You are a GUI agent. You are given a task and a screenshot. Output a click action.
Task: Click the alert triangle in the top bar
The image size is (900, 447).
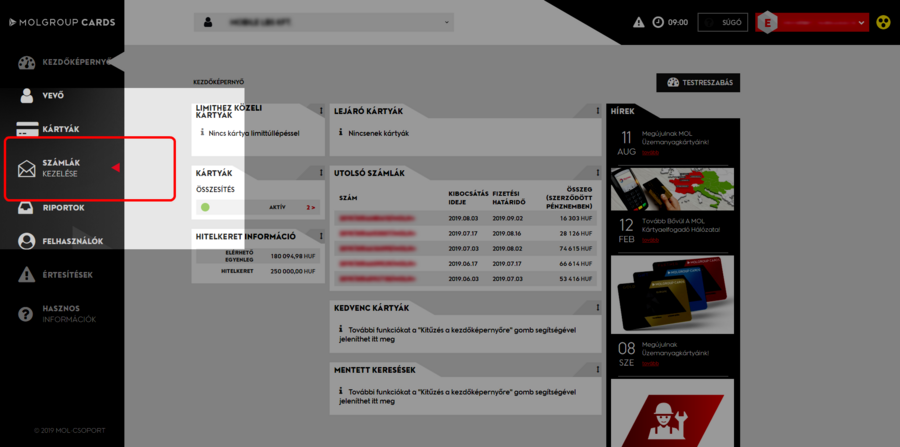pyautogui.click(x=639, y=22)
